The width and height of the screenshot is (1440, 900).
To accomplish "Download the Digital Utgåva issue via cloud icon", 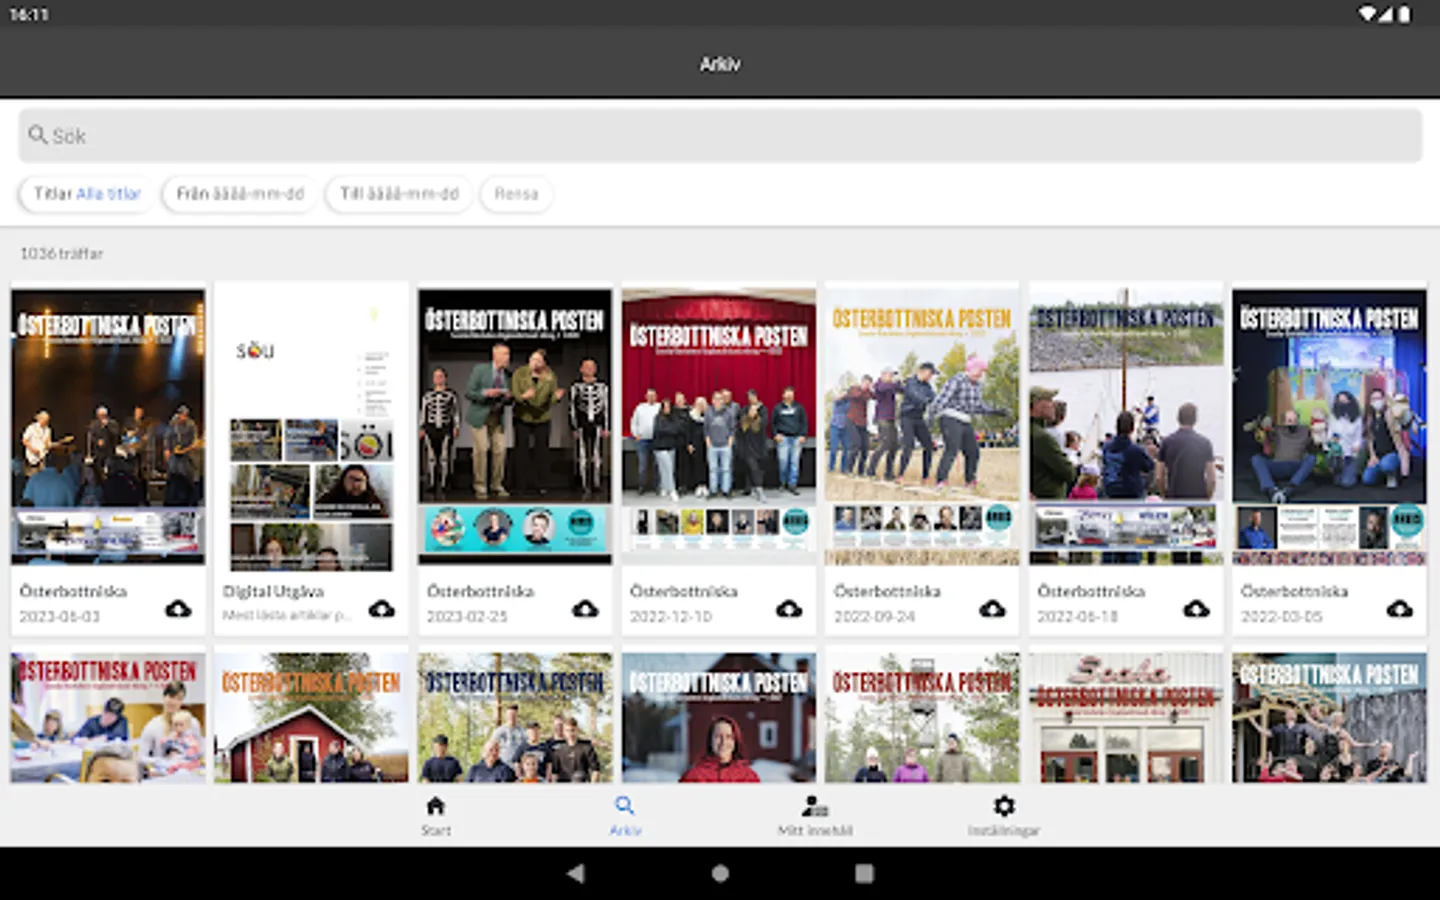I will click(x=382, y=608).
